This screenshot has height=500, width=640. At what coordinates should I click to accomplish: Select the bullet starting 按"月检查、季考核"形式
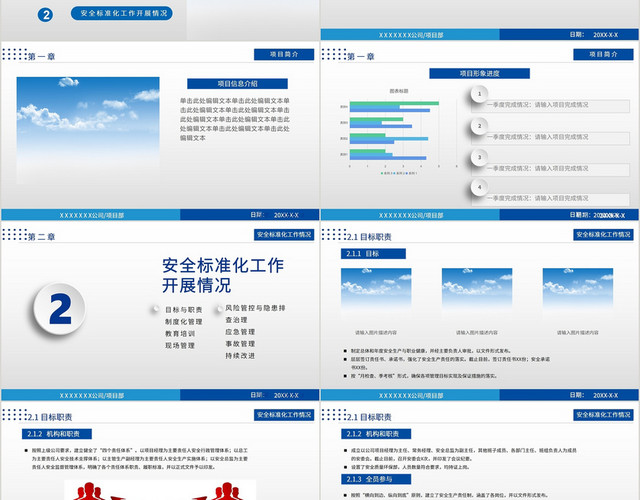[x=420, y=376]
